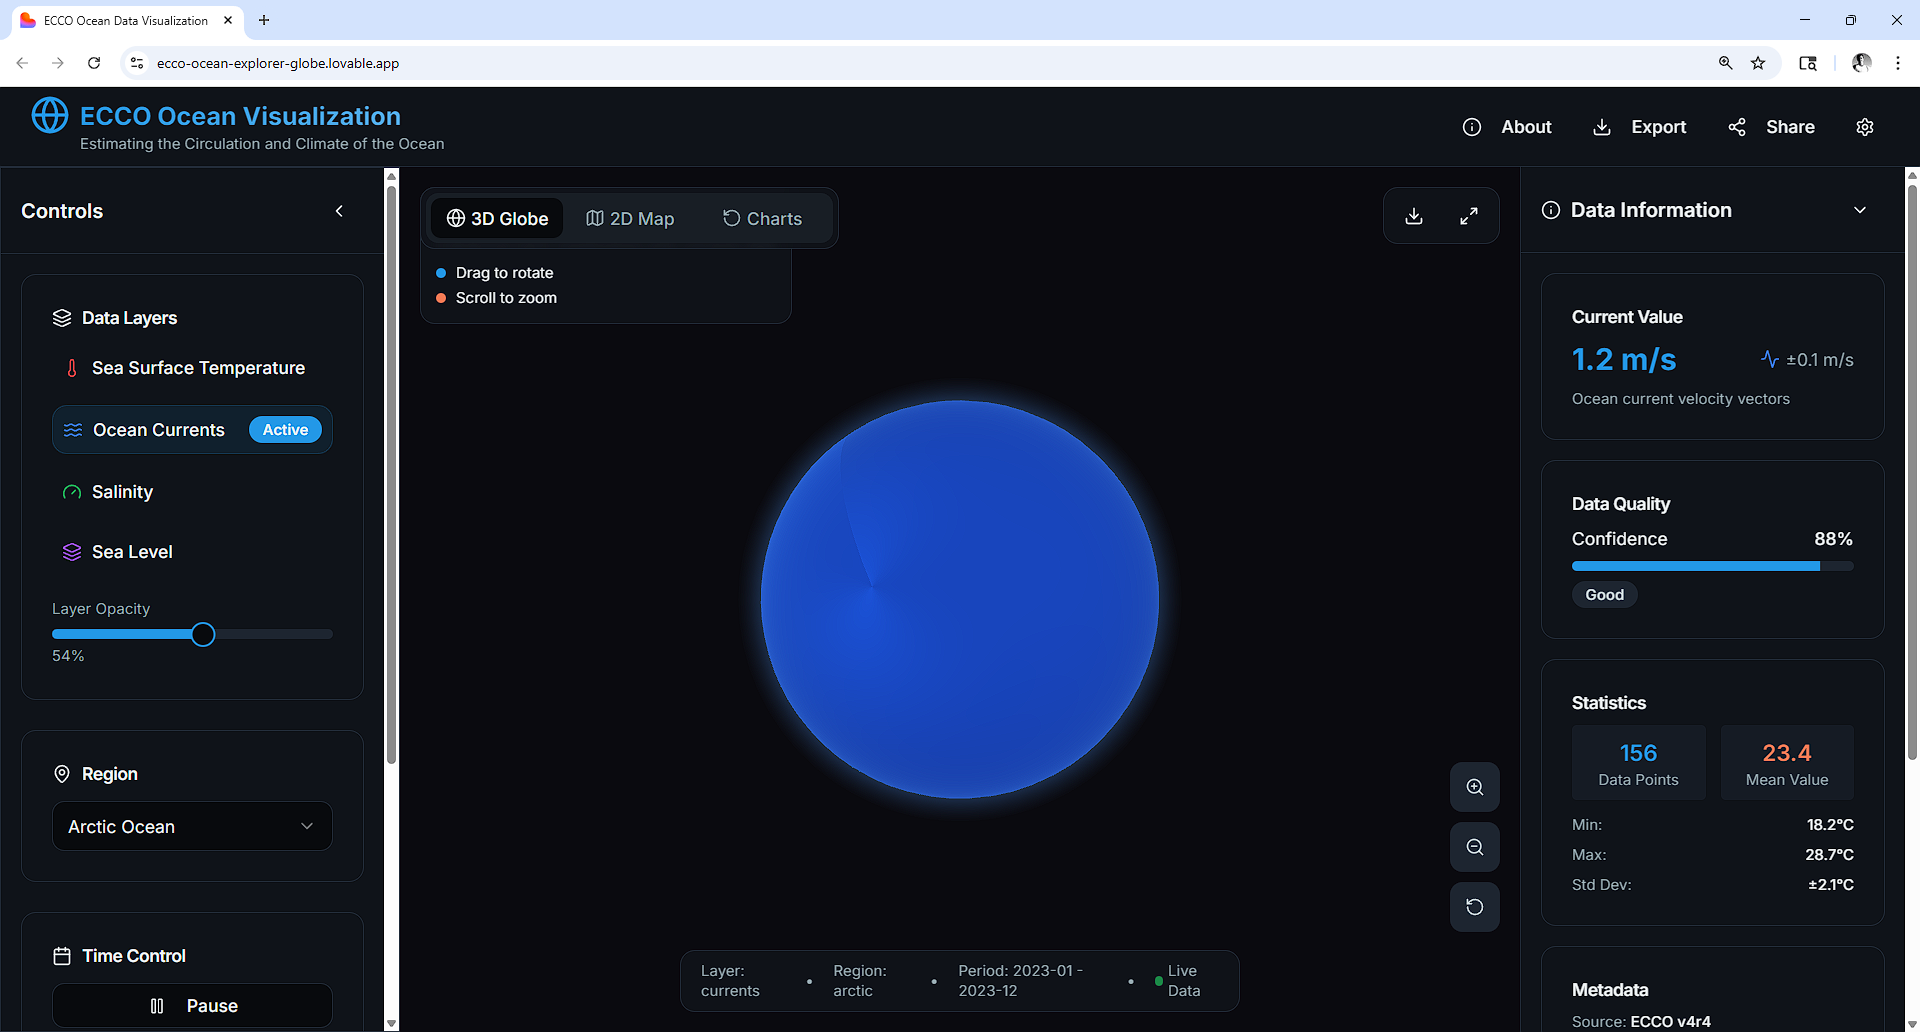Click the ECCO Ocean Visualization title
Screen dimensions: 1920x1032
[240, 116]
